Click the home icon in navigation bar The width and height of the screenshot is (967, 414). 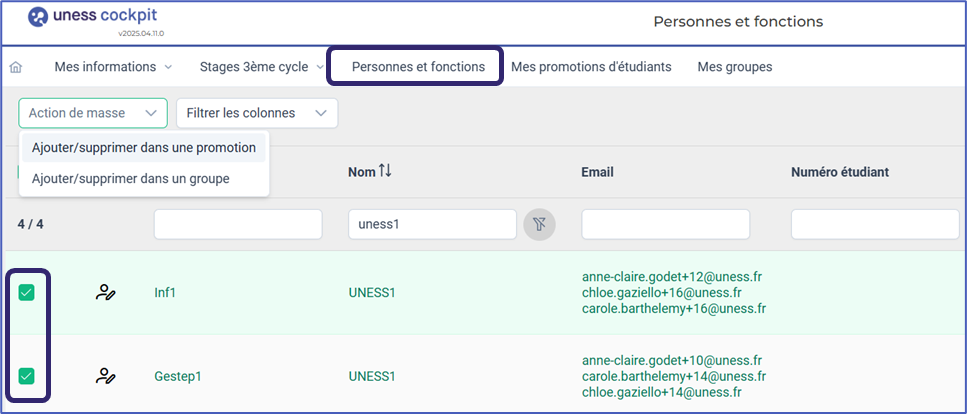(x=16, y=67)
